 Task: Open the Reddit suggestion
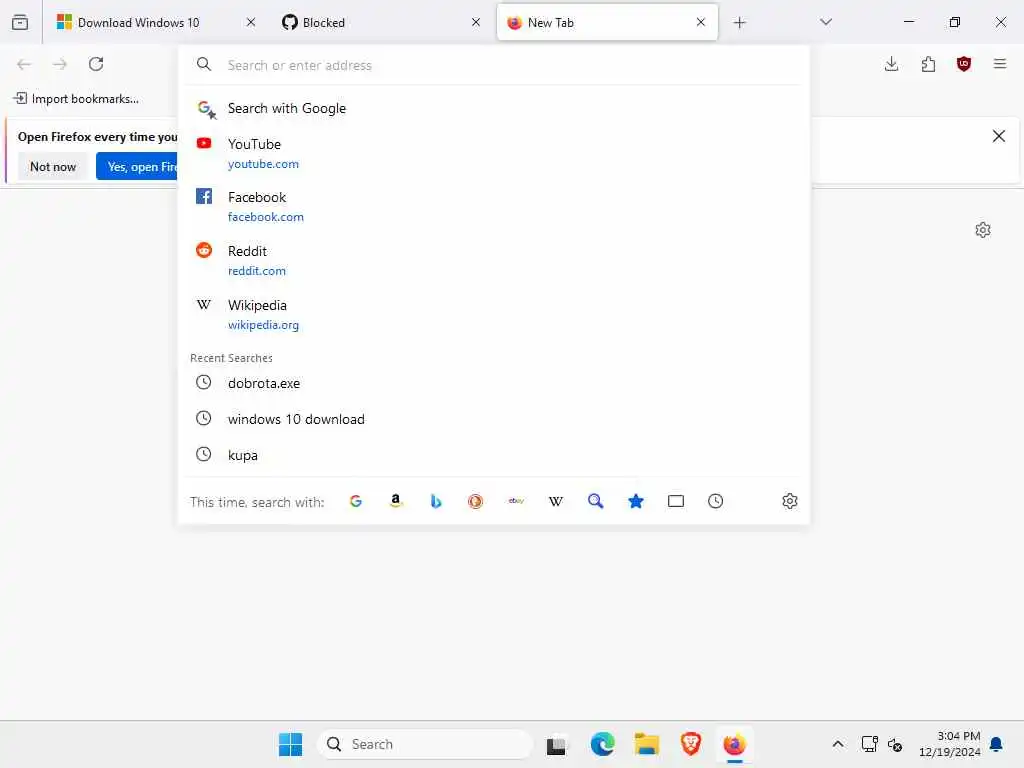[x=494, y=261]
